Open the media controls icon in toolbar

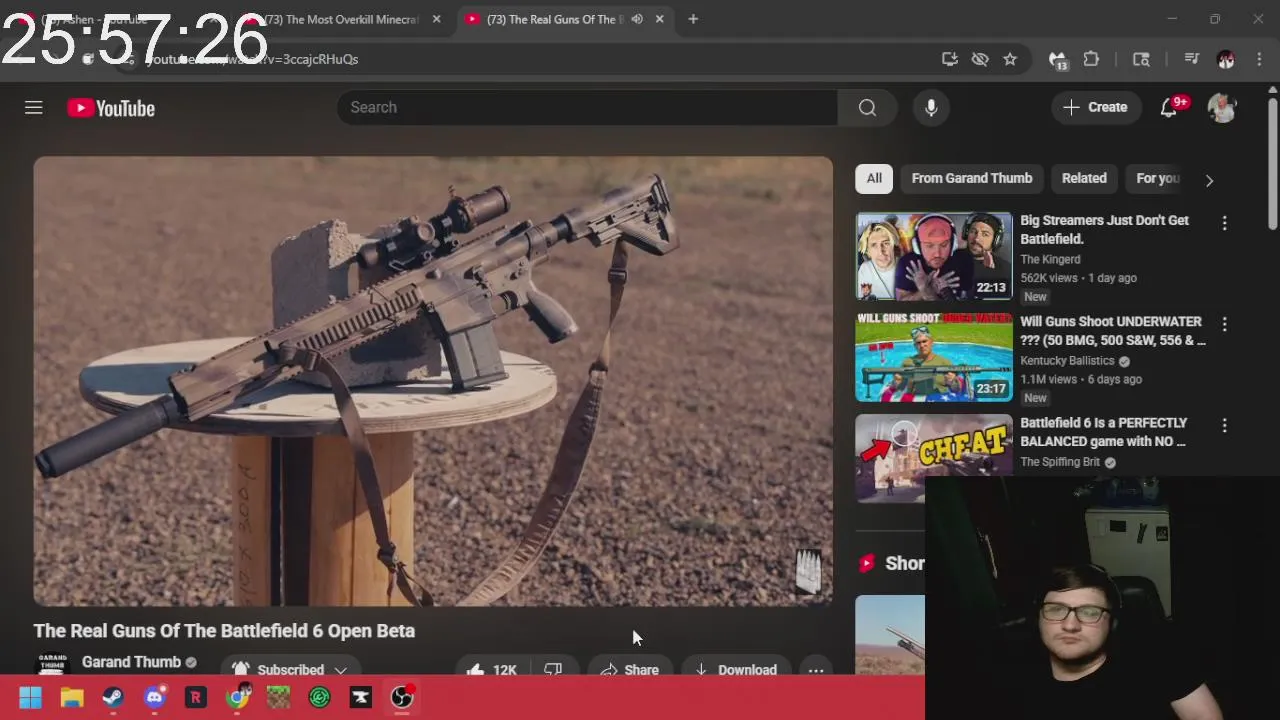click(1191, 59)
